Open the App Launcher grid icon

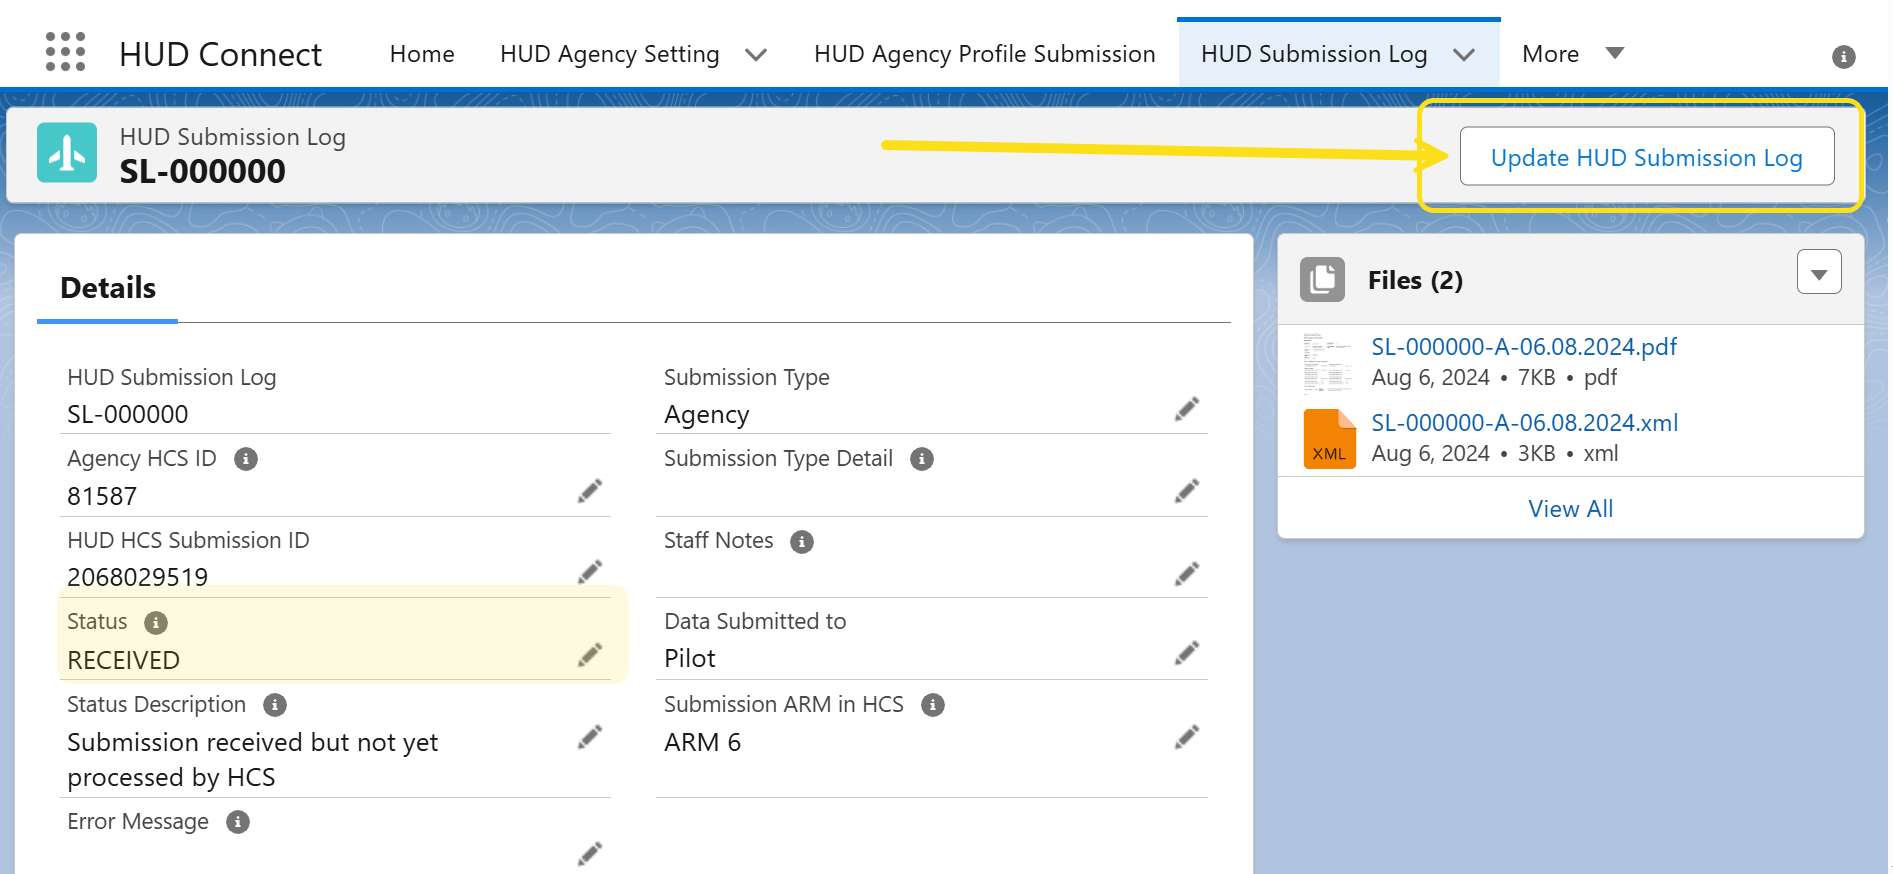point(66,52)
